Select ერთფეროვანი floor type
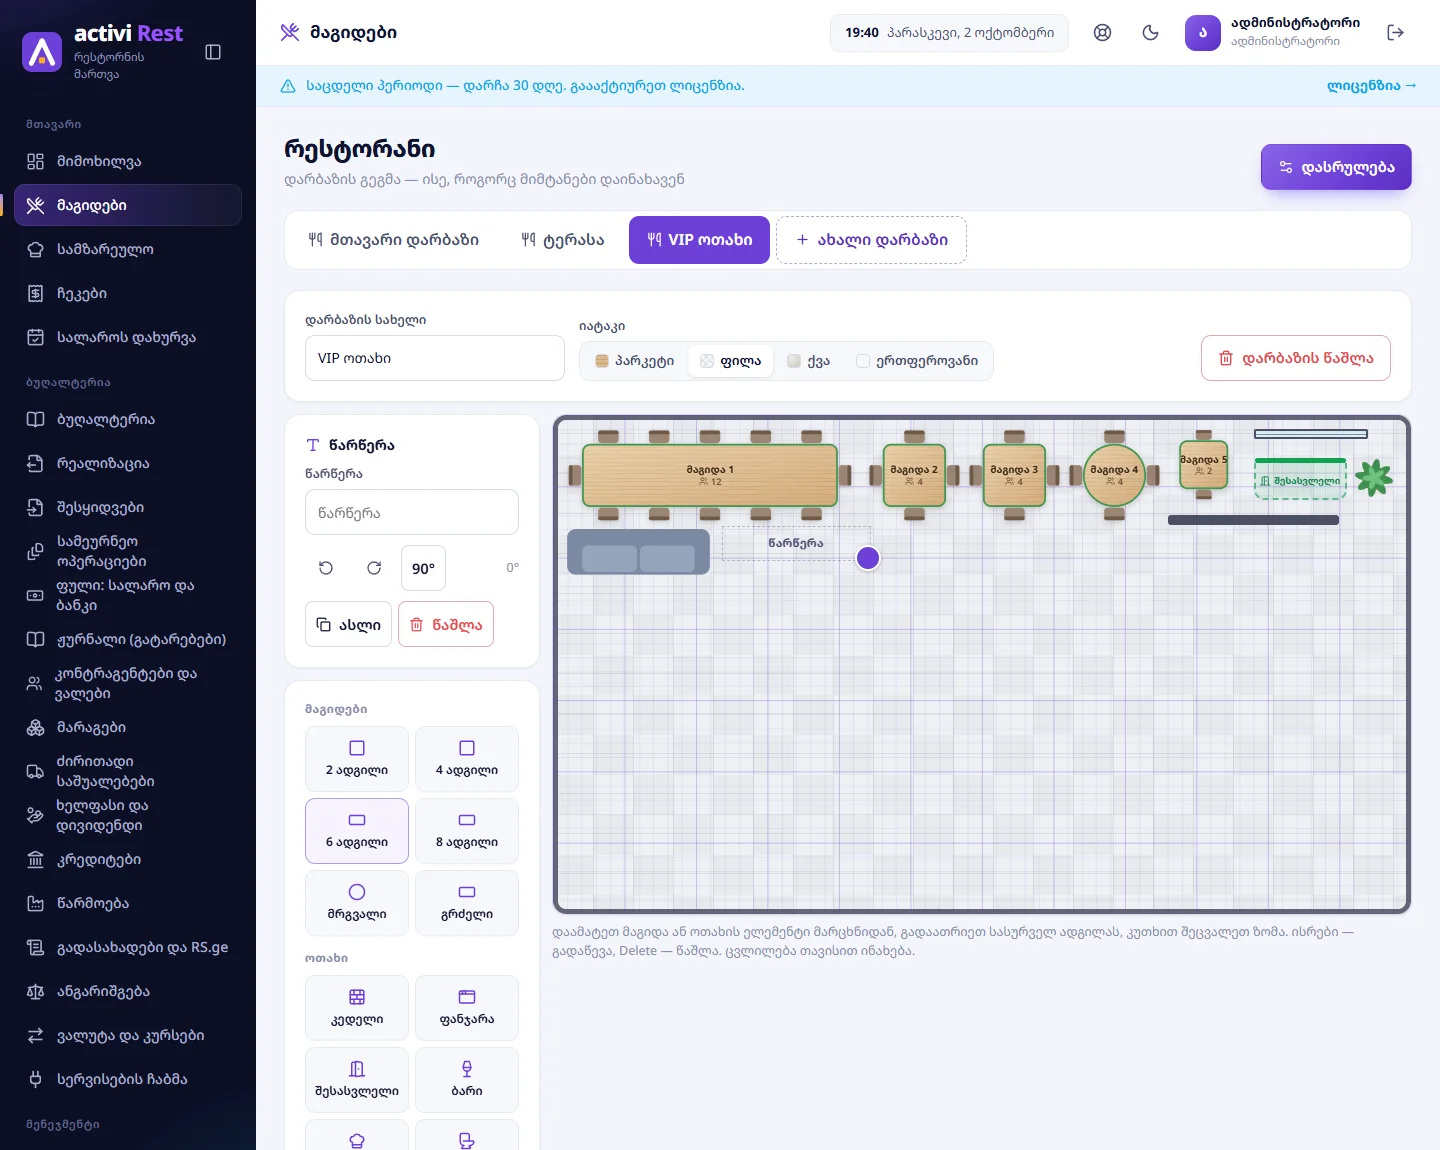 (917, 361)
